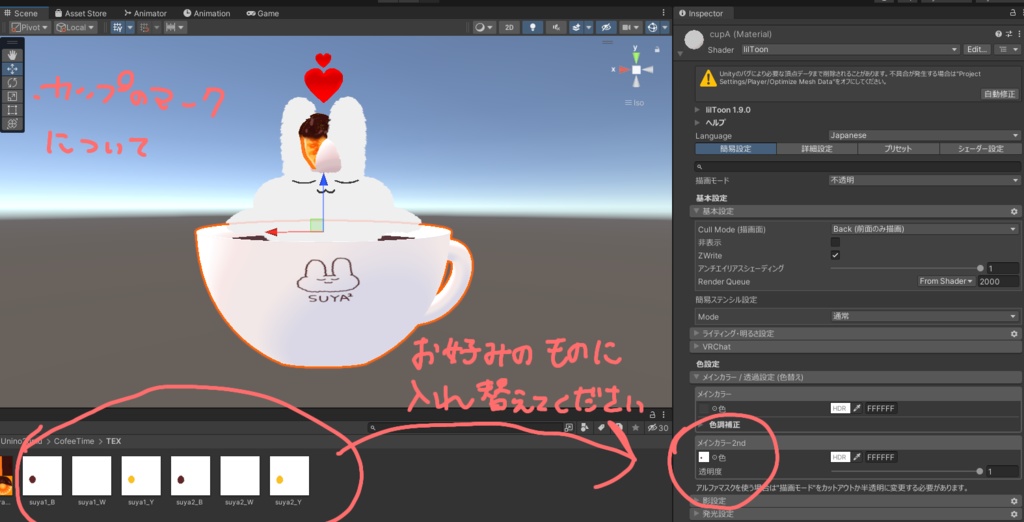Collapse 基本設定 section header

pyautogui.click(x=856, y=212)
